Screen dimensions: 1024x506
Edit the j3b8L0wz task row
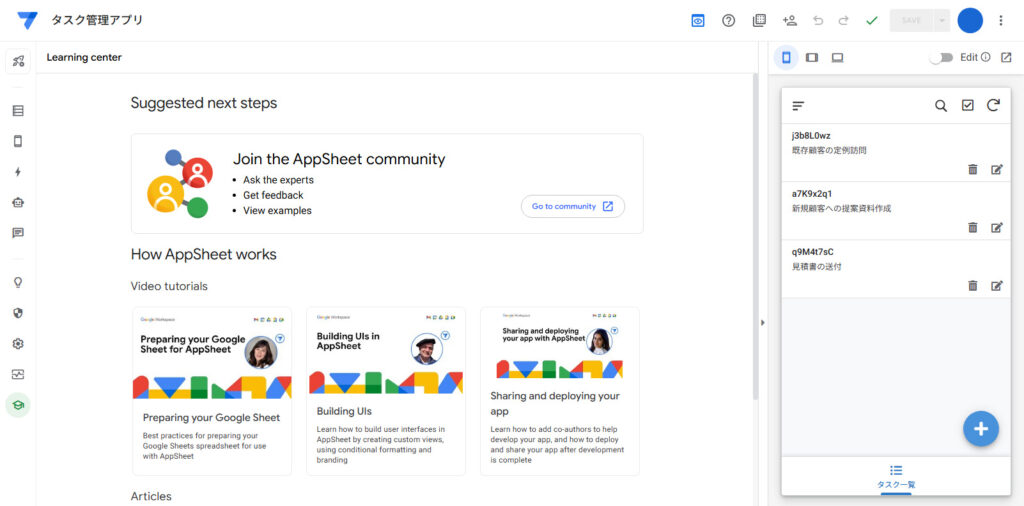click(x=997, y=170)
